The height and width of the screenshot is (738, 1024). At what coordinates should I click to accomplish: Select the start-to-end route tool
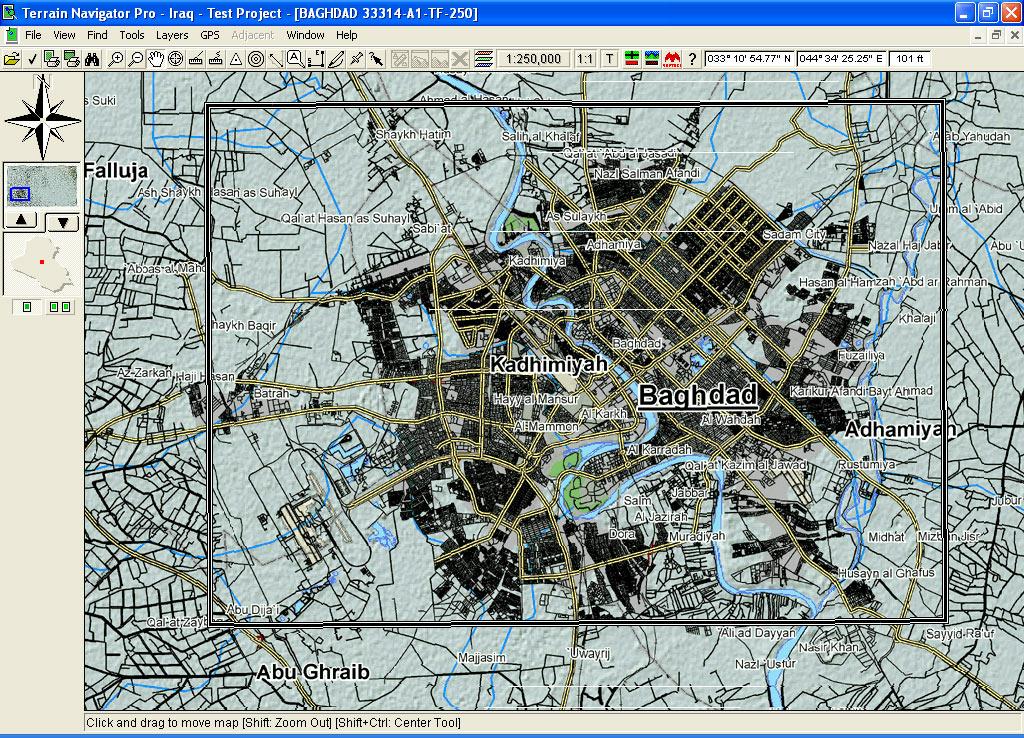316,59
